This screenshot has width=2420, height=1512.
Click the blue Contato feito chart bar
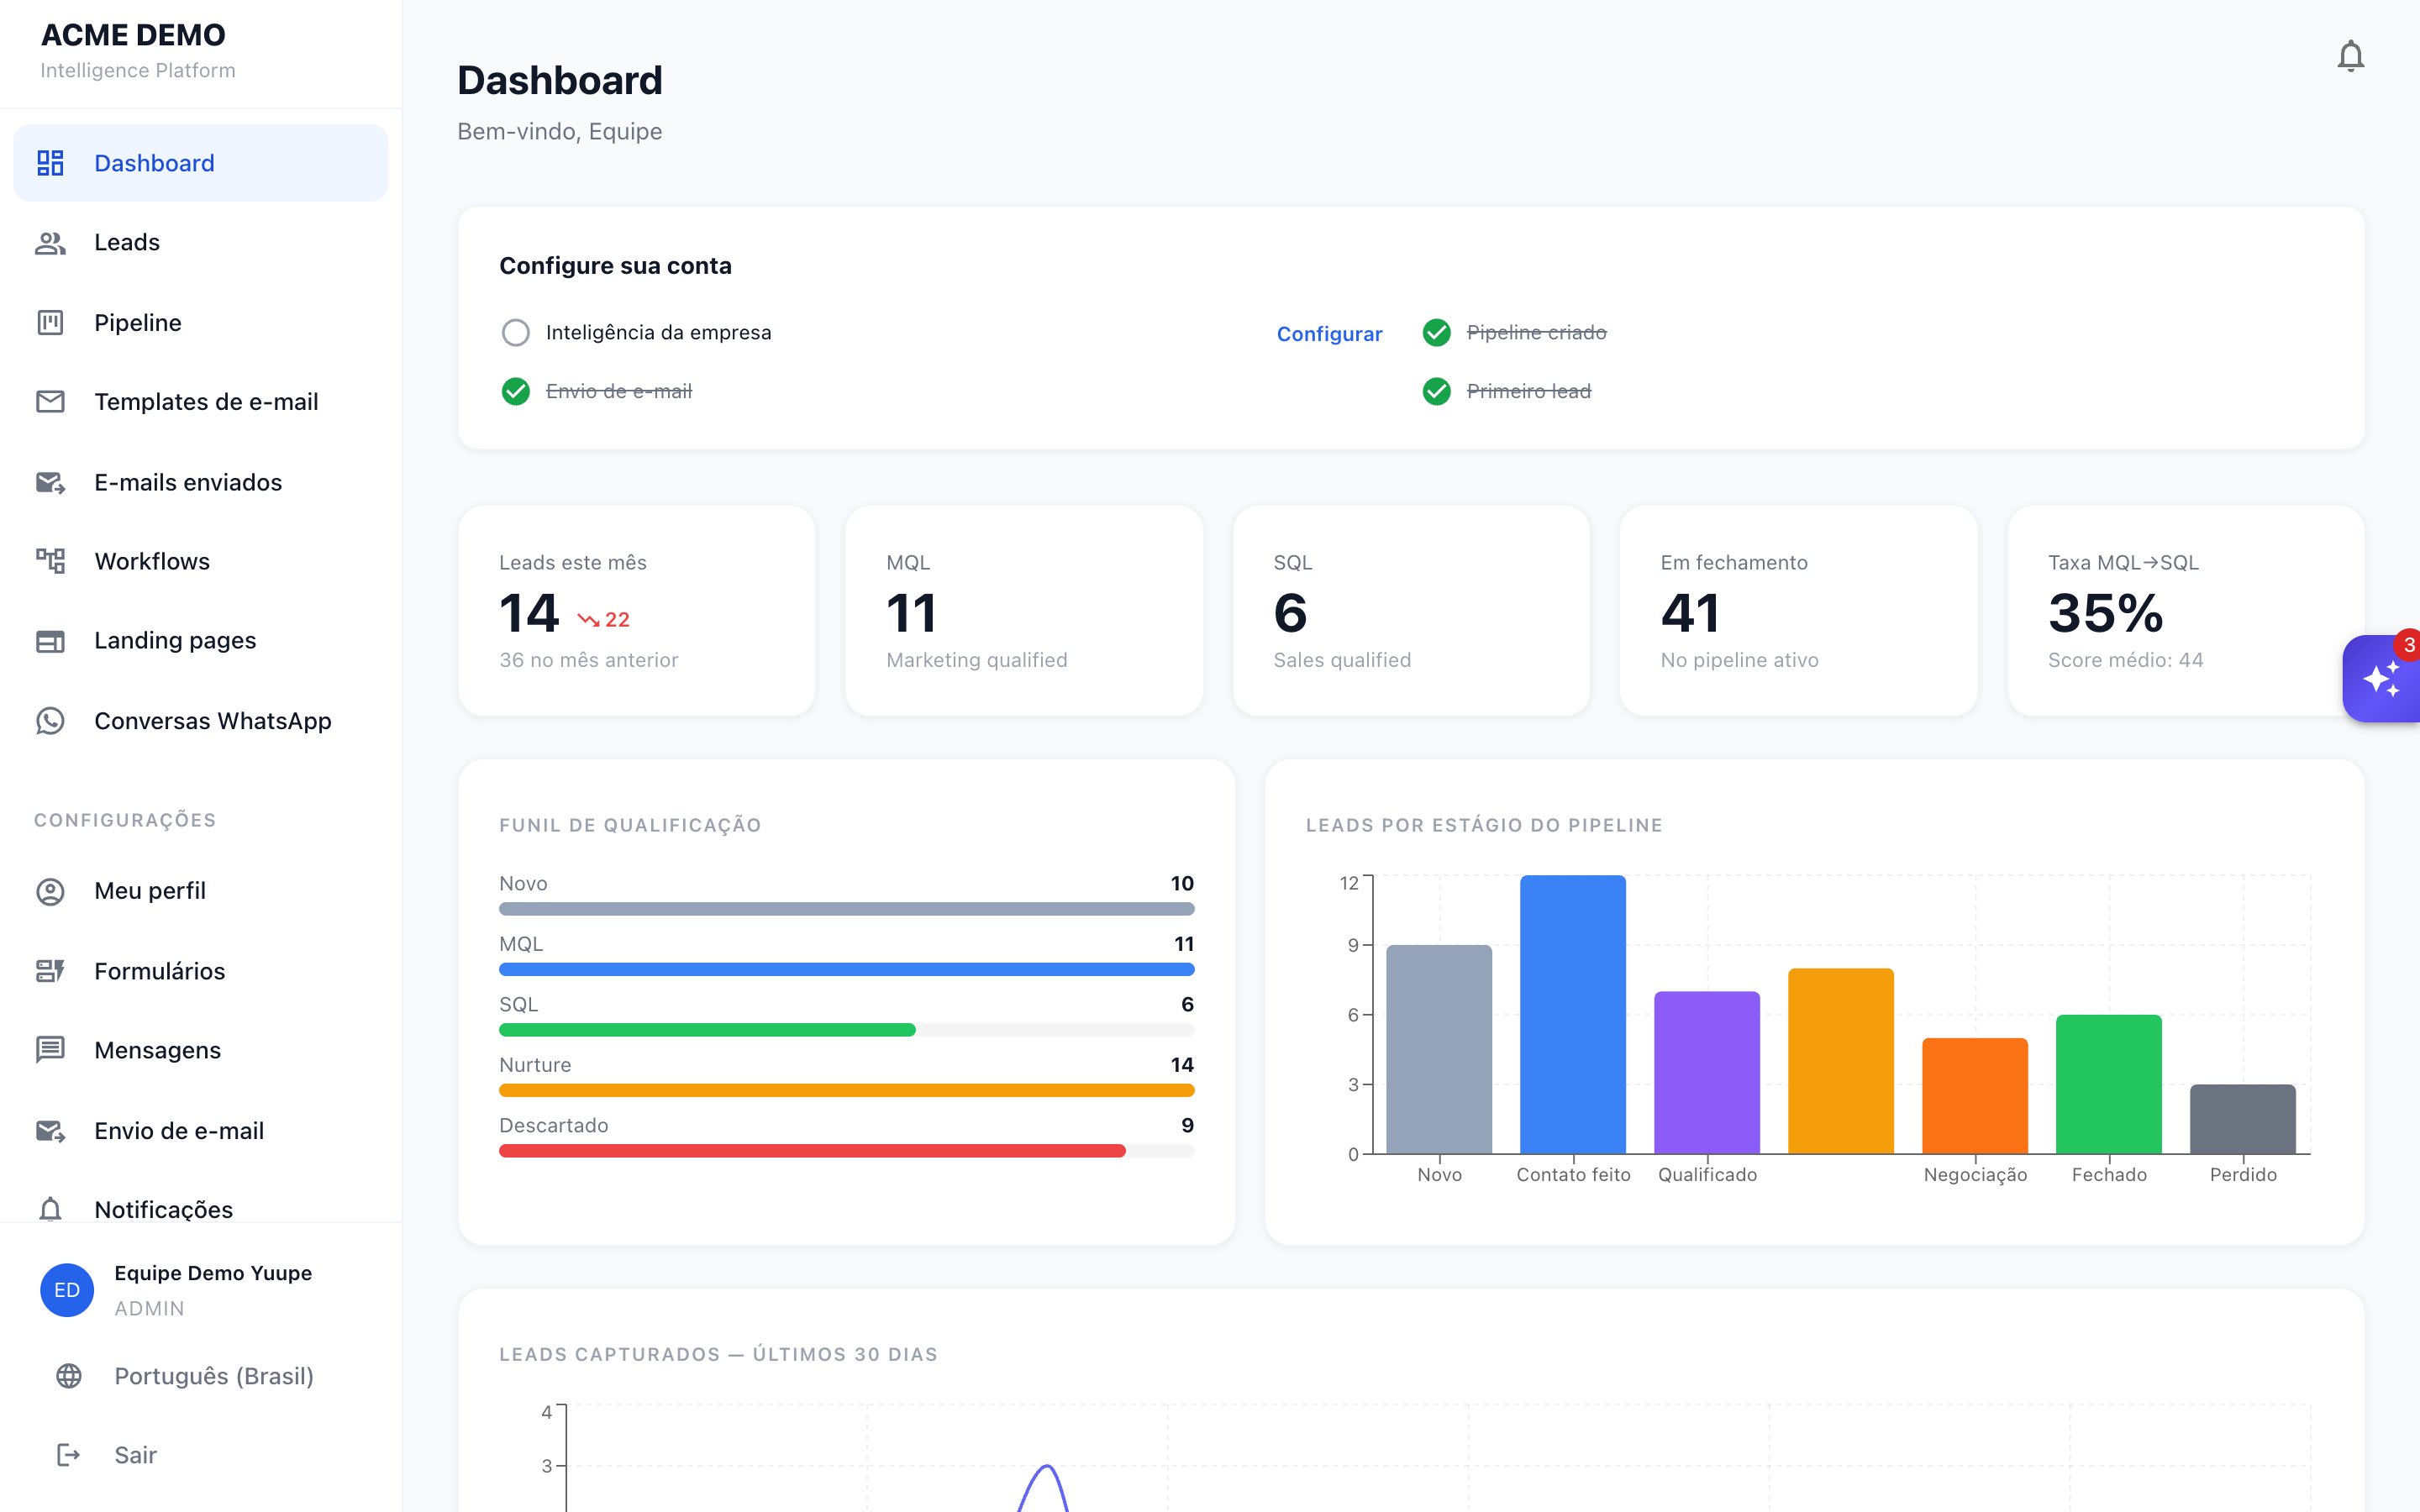tap(1573, 1014)
